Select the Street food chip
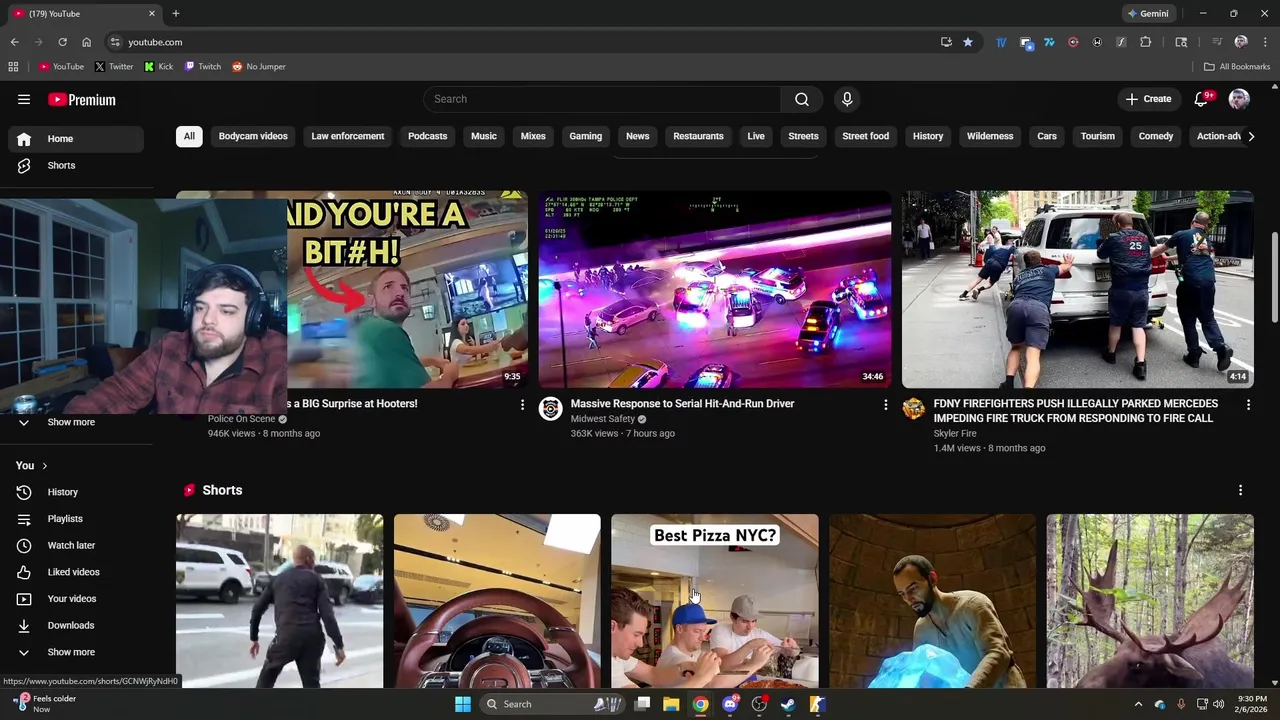Image resolution: width=1280 pixels, height=720 pixels. [x=865, y=136]
